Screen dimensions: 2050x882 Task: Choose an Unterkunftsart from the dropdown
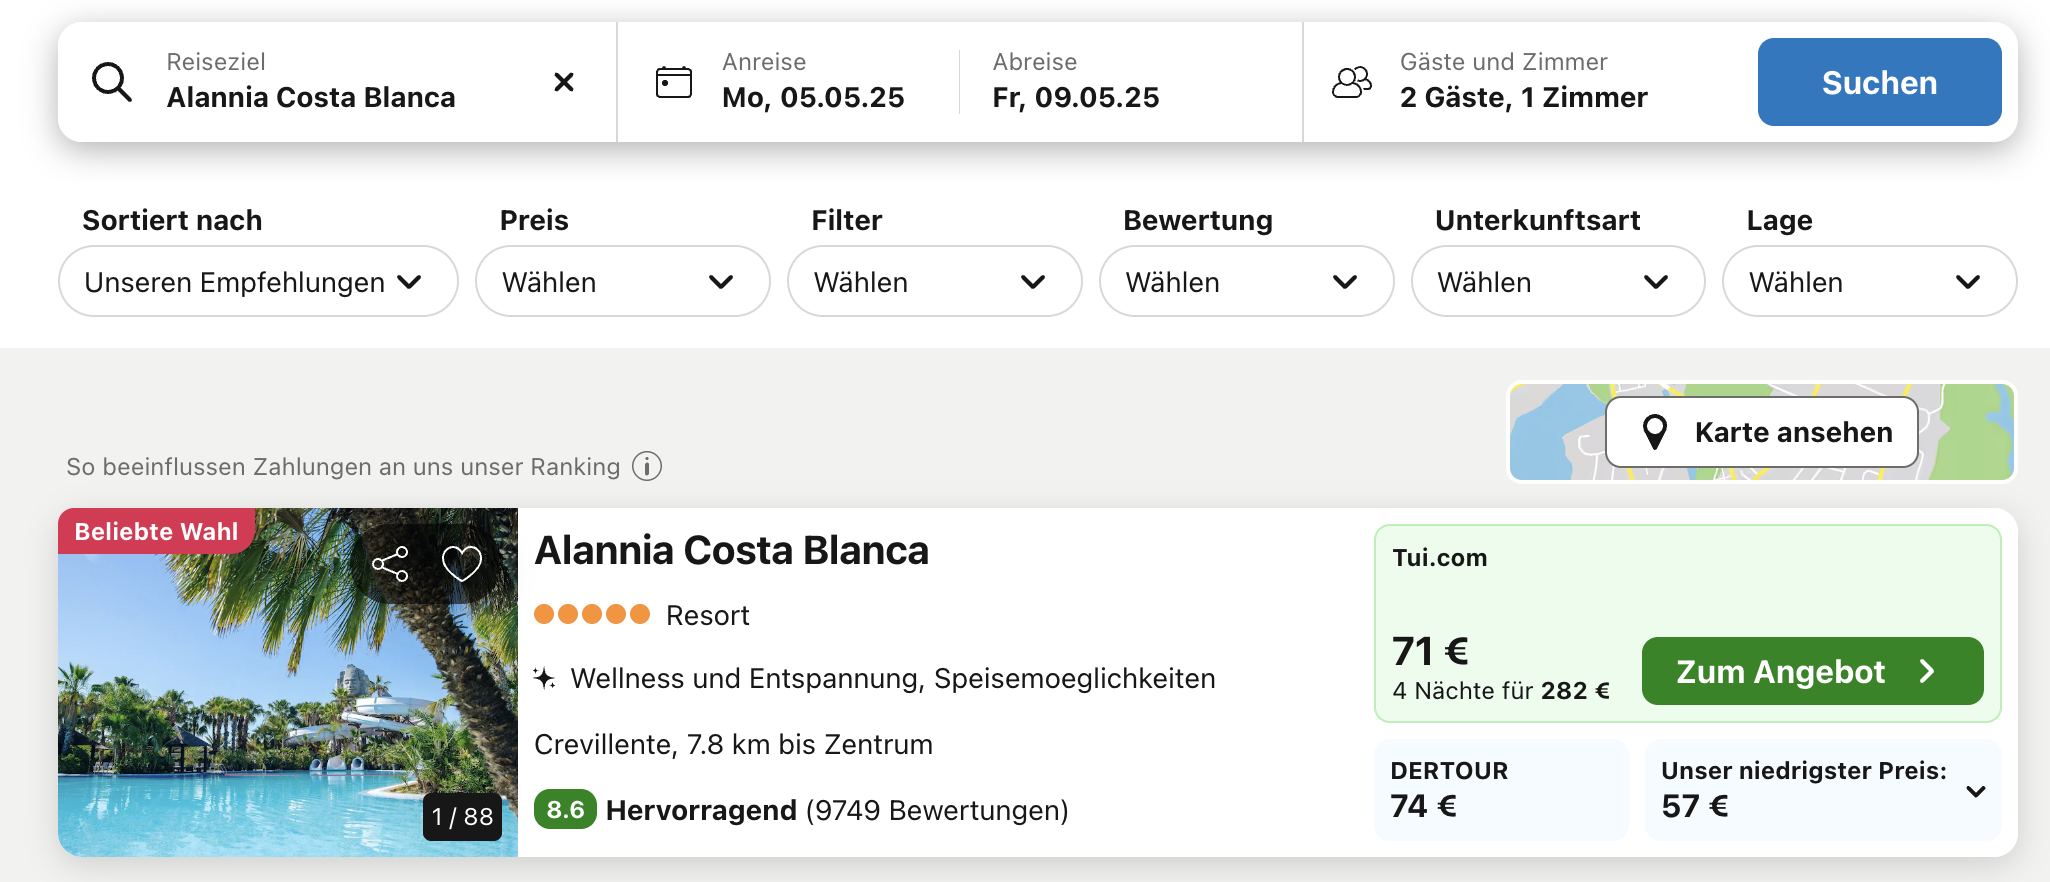pyautogui.click(x=1557, y=282)
